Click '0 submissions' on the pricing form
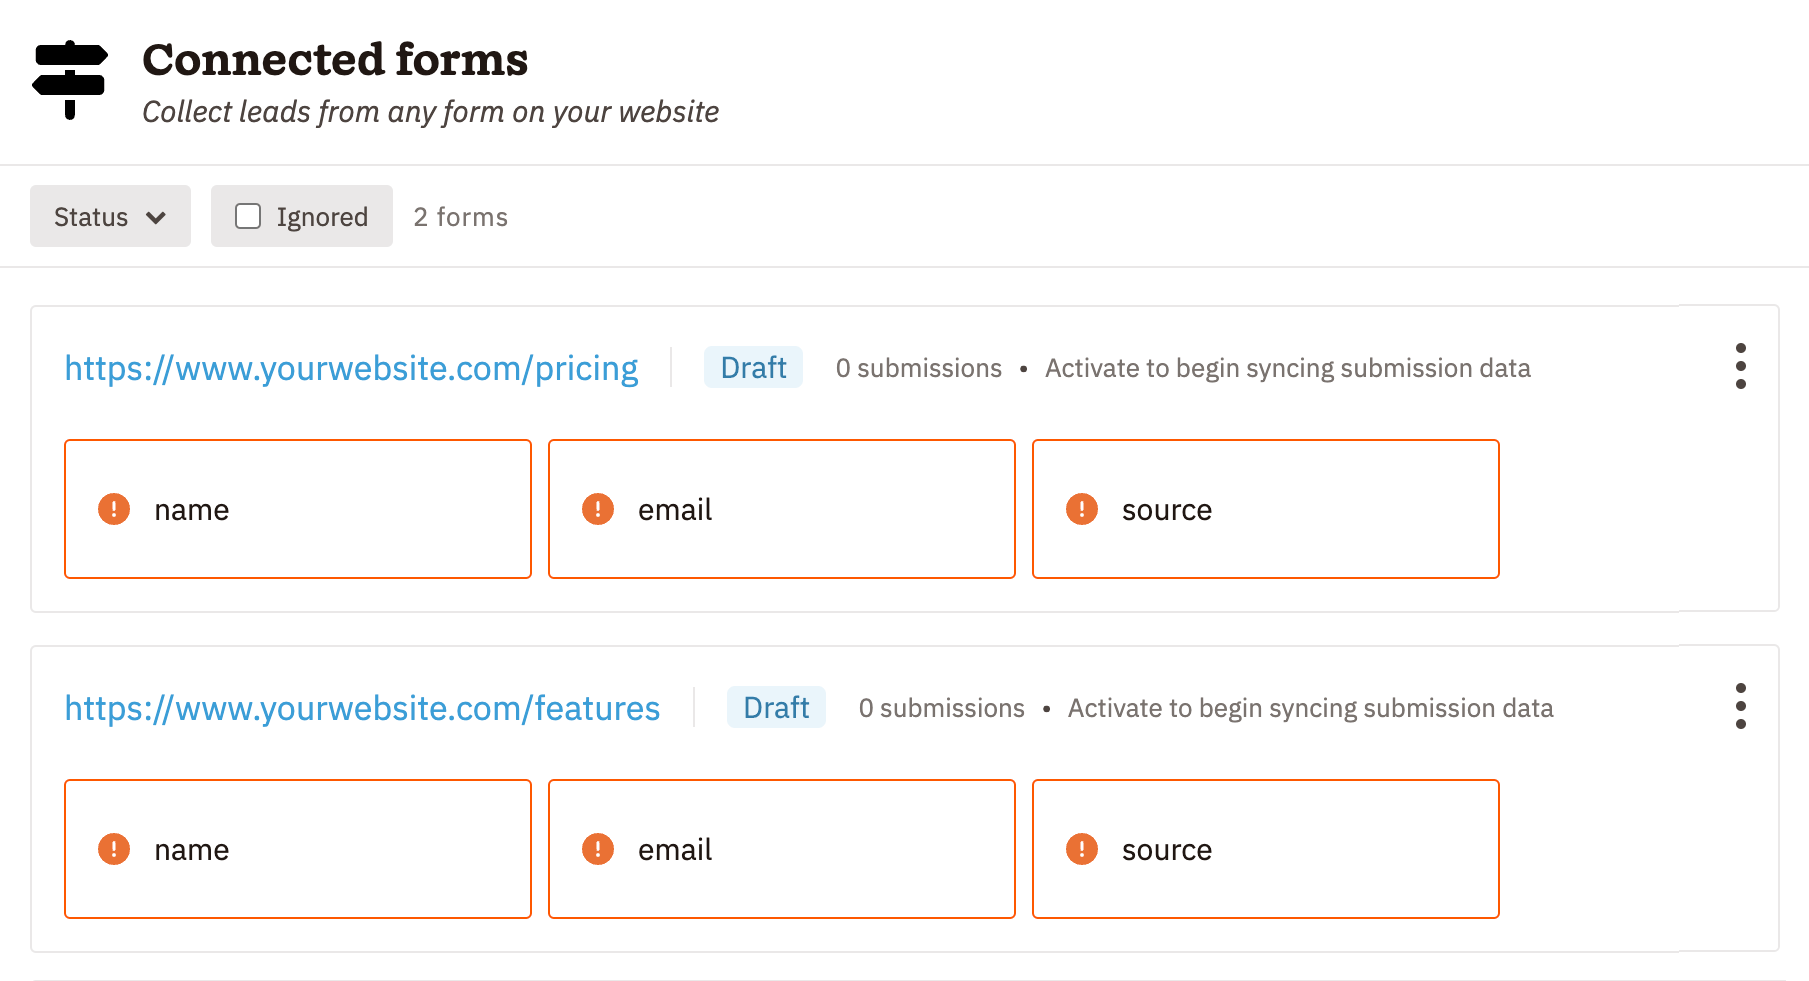1809x981 pixels. 919,368
